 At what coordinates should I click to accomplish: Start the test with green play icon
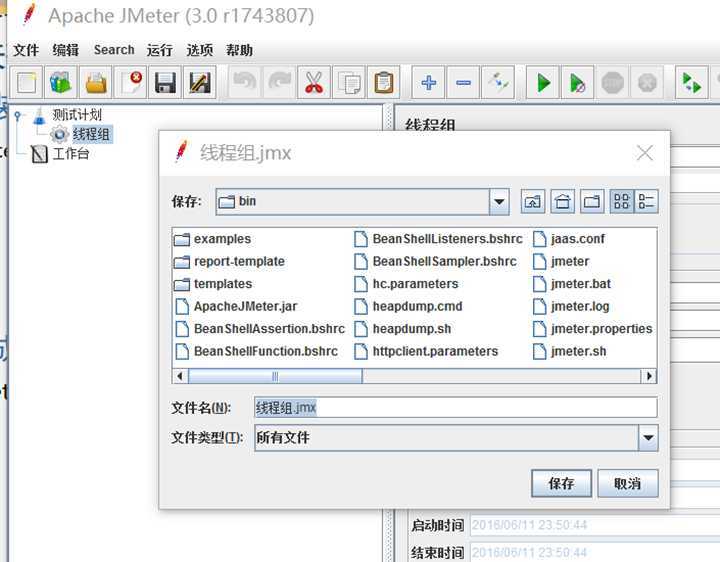coord(543,83)
